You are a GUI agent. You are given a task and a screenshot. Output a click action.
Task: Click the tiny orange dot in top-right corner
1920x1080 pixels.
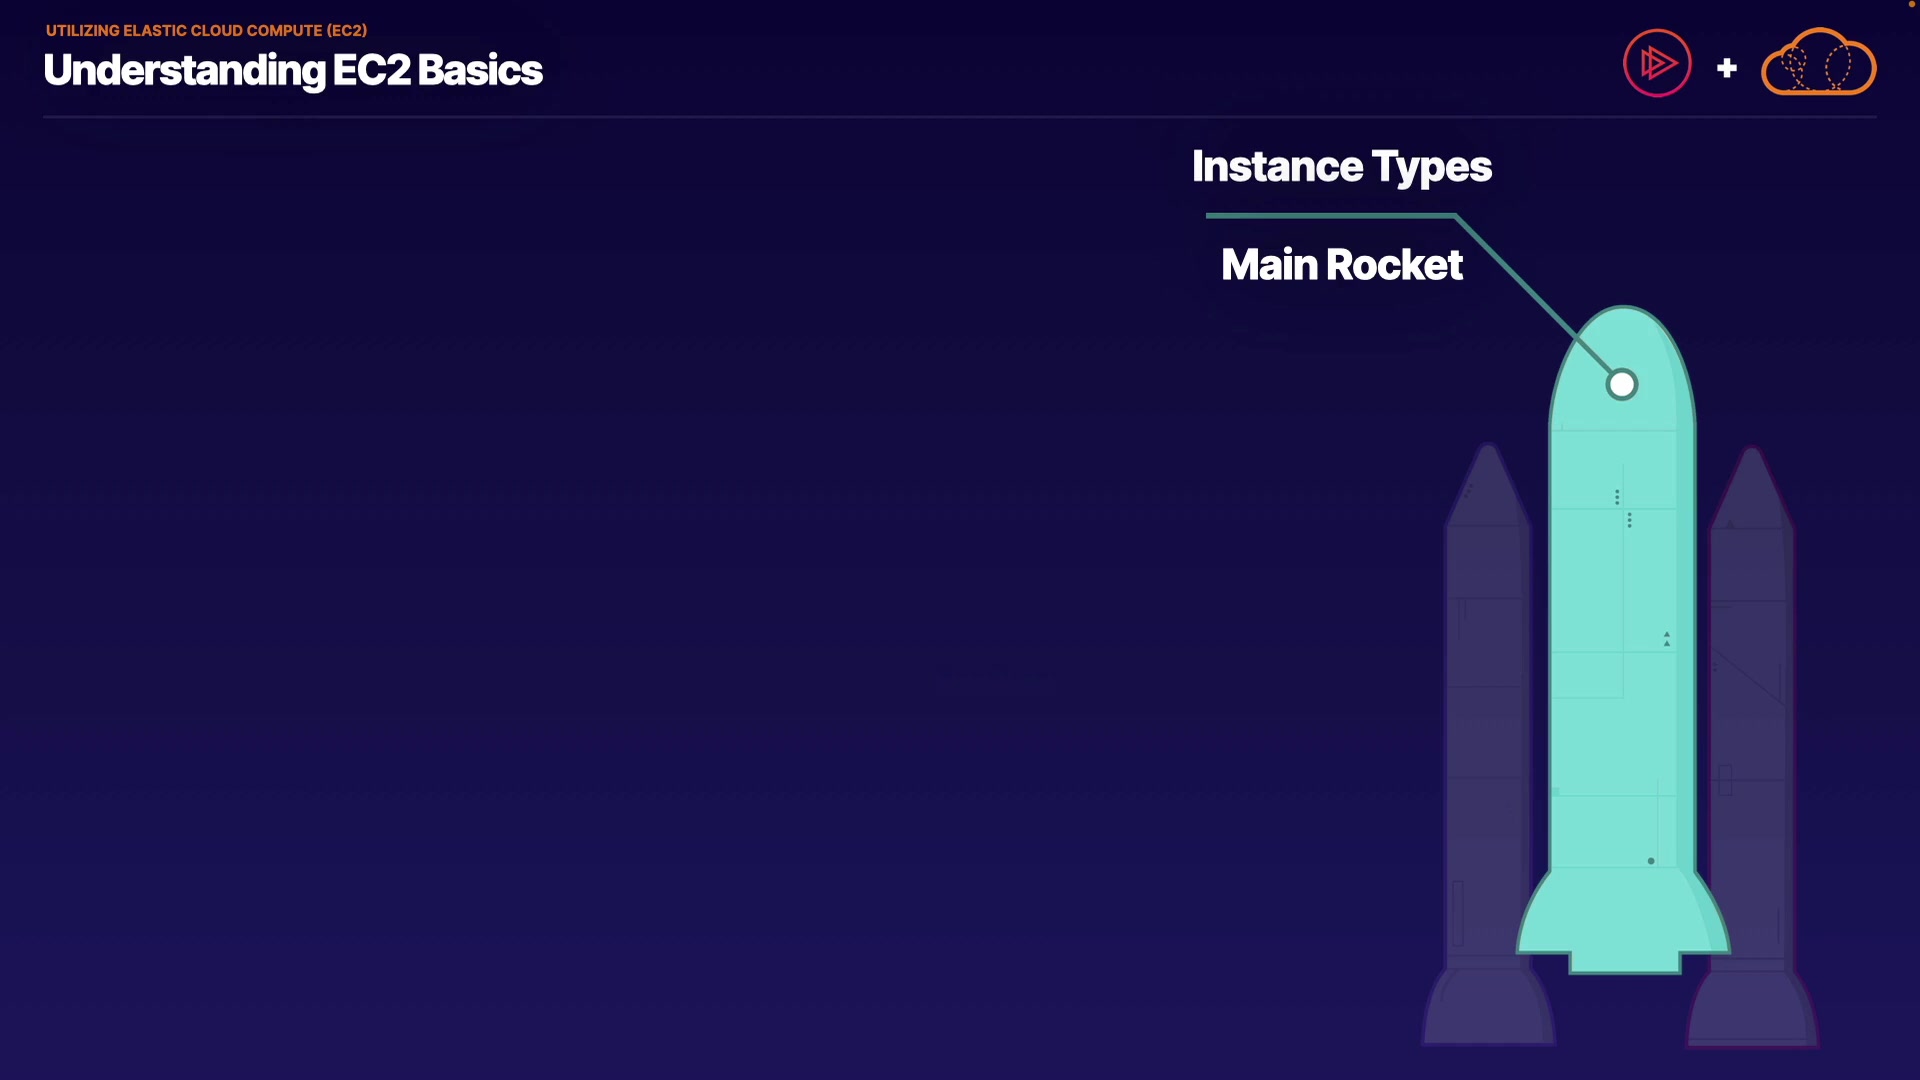click(x=1911, y=4)
